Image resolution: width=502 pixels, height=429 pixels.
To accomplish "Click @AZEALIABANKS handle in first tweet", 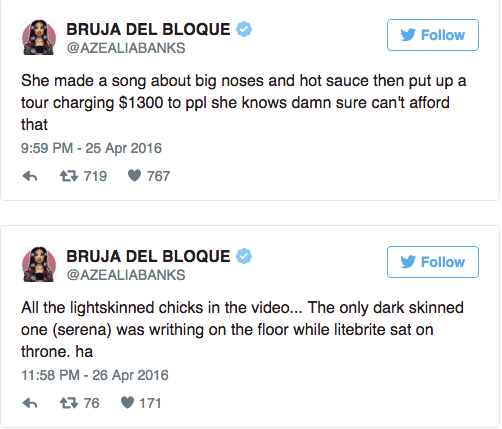I will (x=126, y=48).
